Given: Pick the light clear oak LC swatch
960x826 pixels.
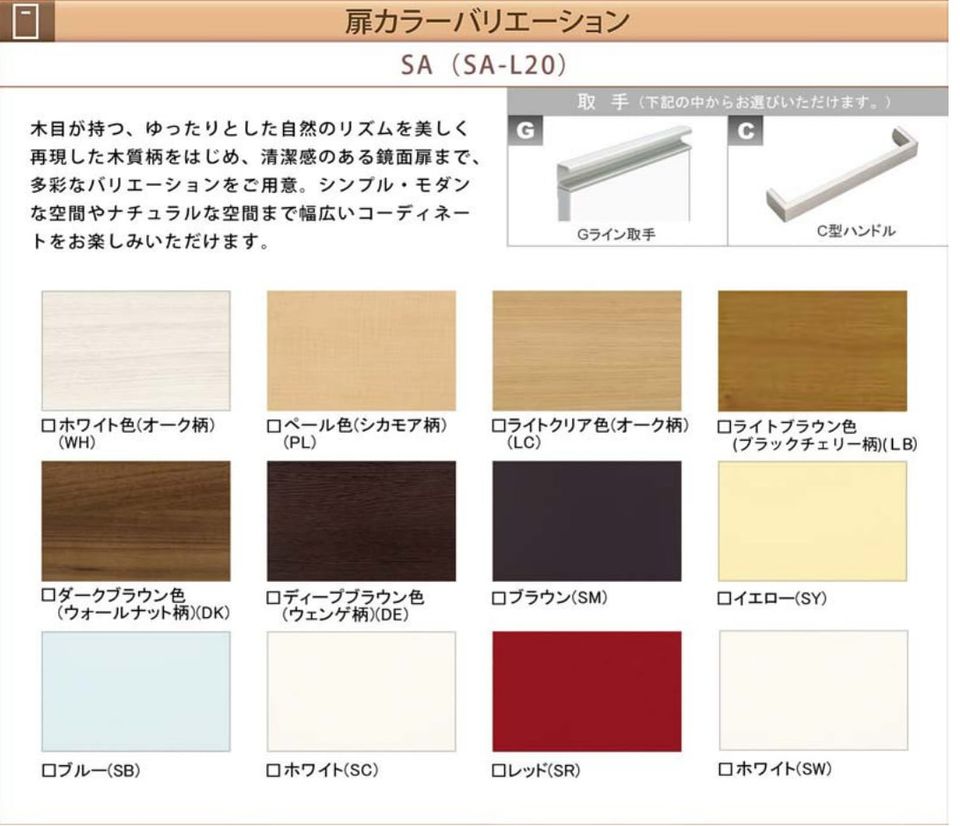Looking at the screenshot, I should [587, 351].
